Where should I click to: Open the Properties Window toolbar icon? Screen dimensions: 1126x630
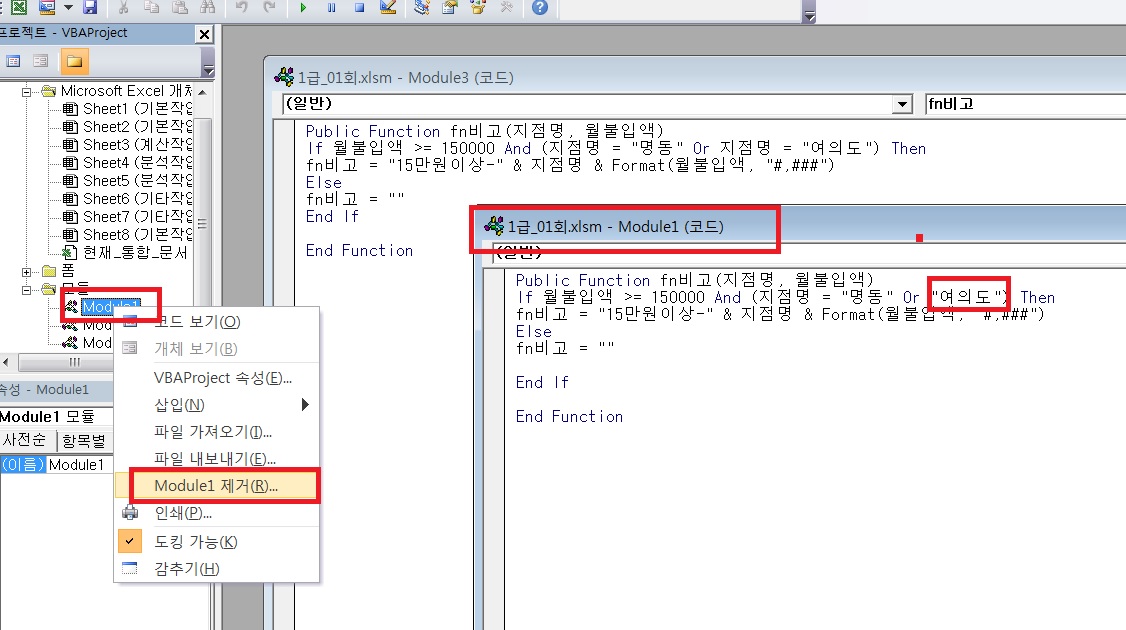[450, 8]
